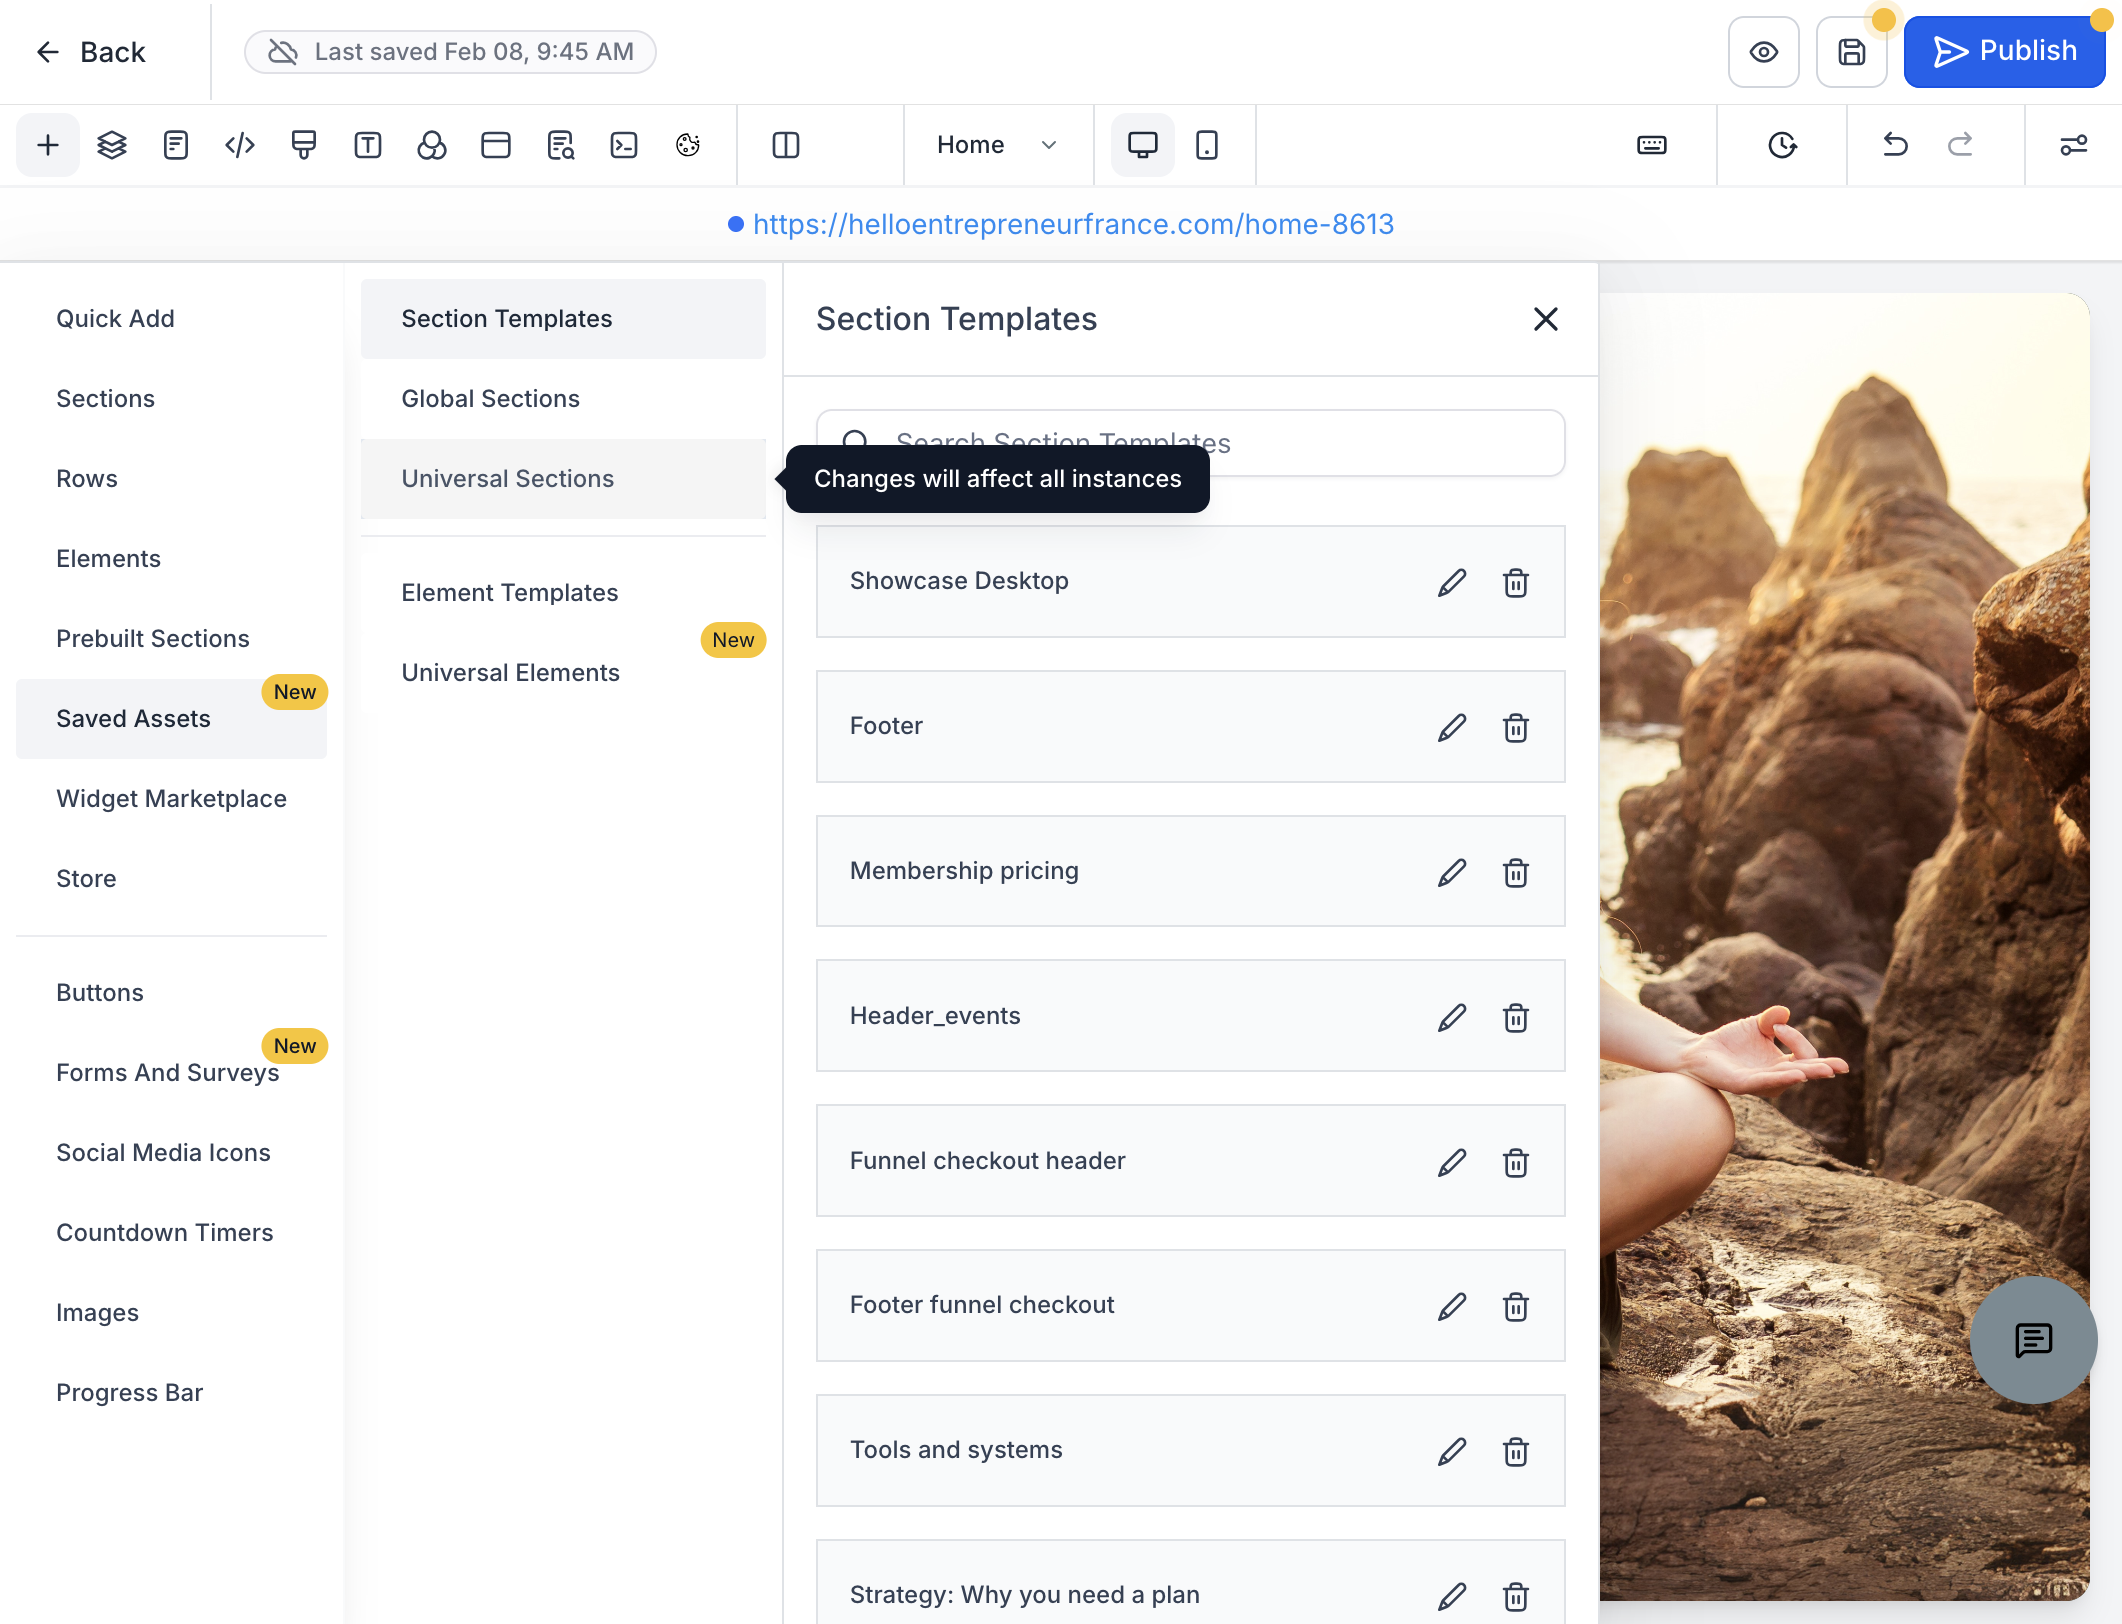Screen dimensions: 2122x1624
Task: Open the Layers stack icon
Action: 112,146
